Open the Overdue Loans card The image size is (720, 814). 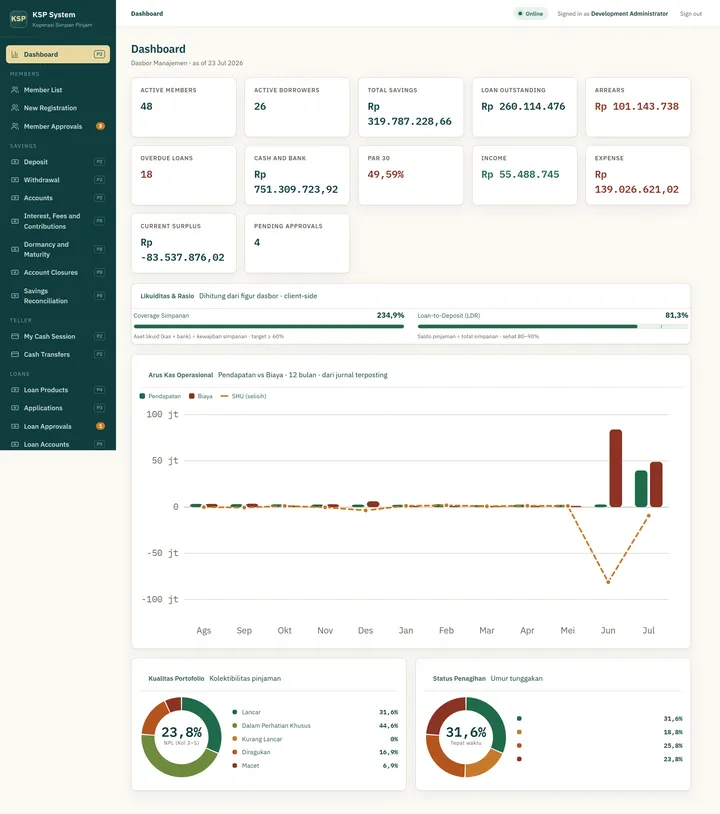(184, 175)
